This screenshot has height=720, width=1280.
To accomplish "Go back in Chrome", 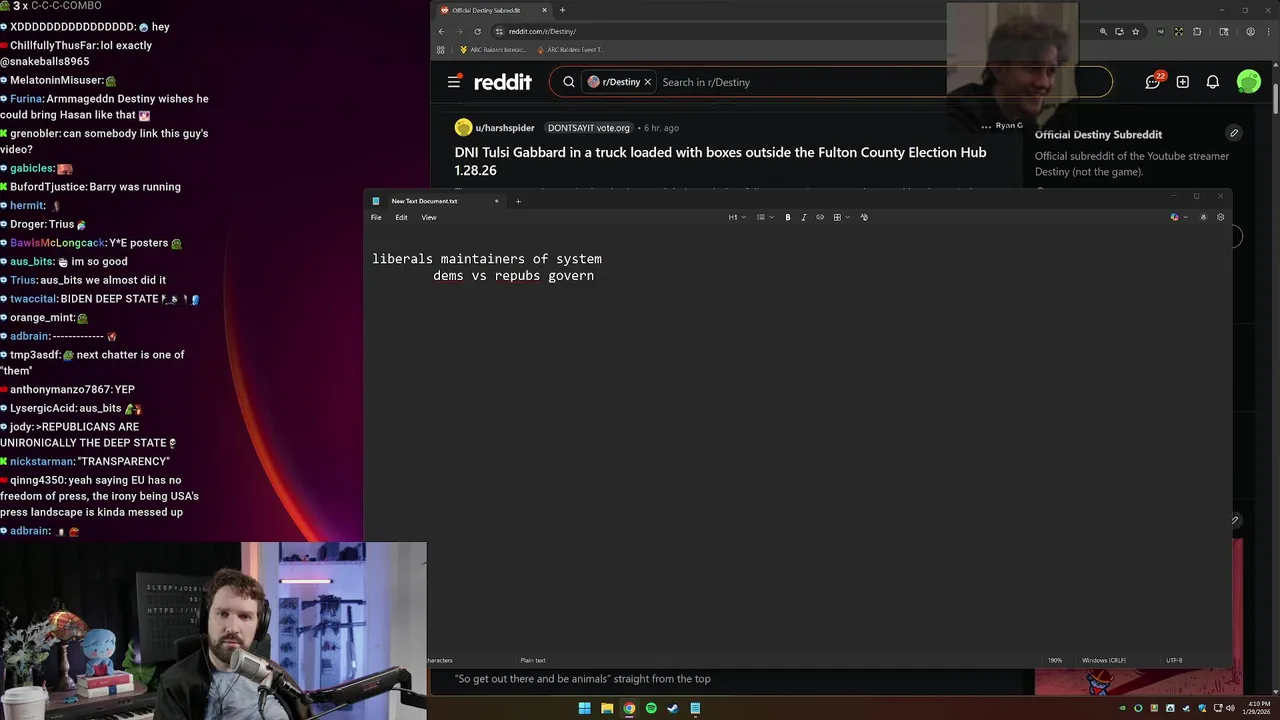I will (x=441, y=31).
